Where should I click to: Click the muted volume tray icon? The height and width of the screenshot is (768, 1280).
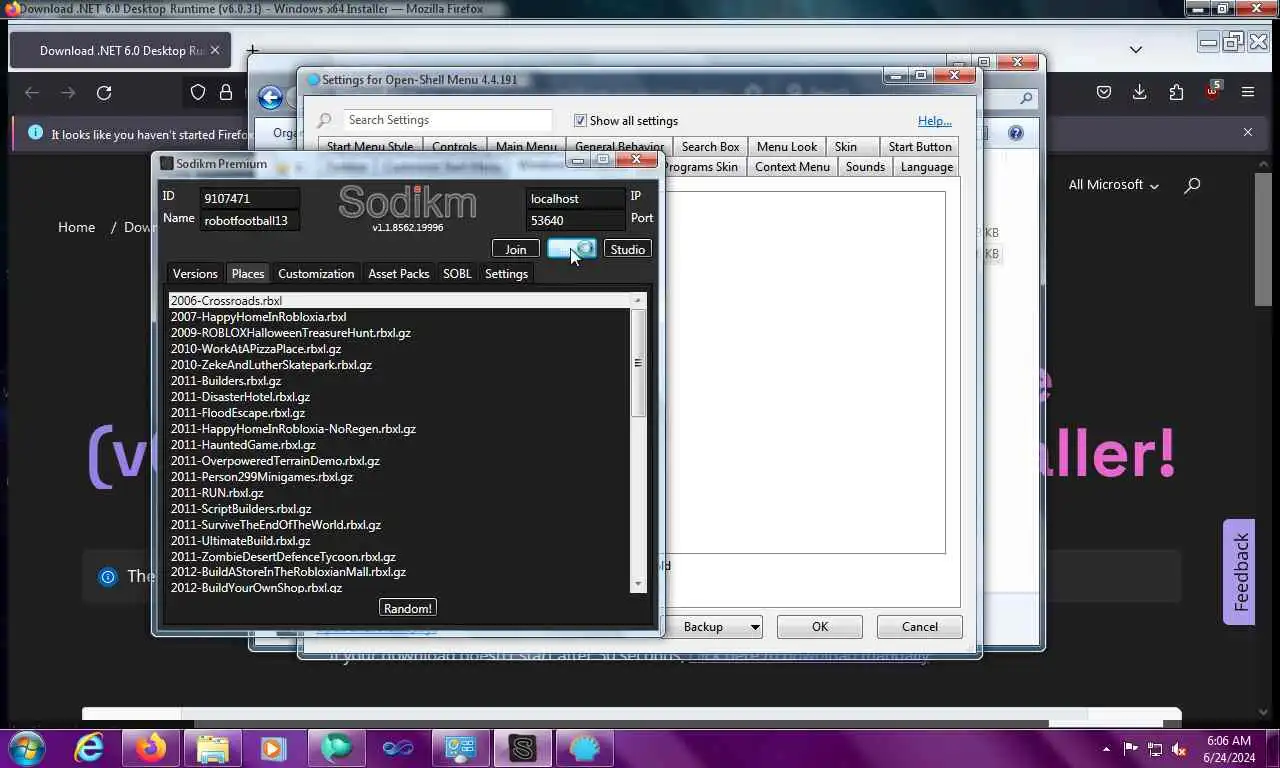pos(1179,749)
